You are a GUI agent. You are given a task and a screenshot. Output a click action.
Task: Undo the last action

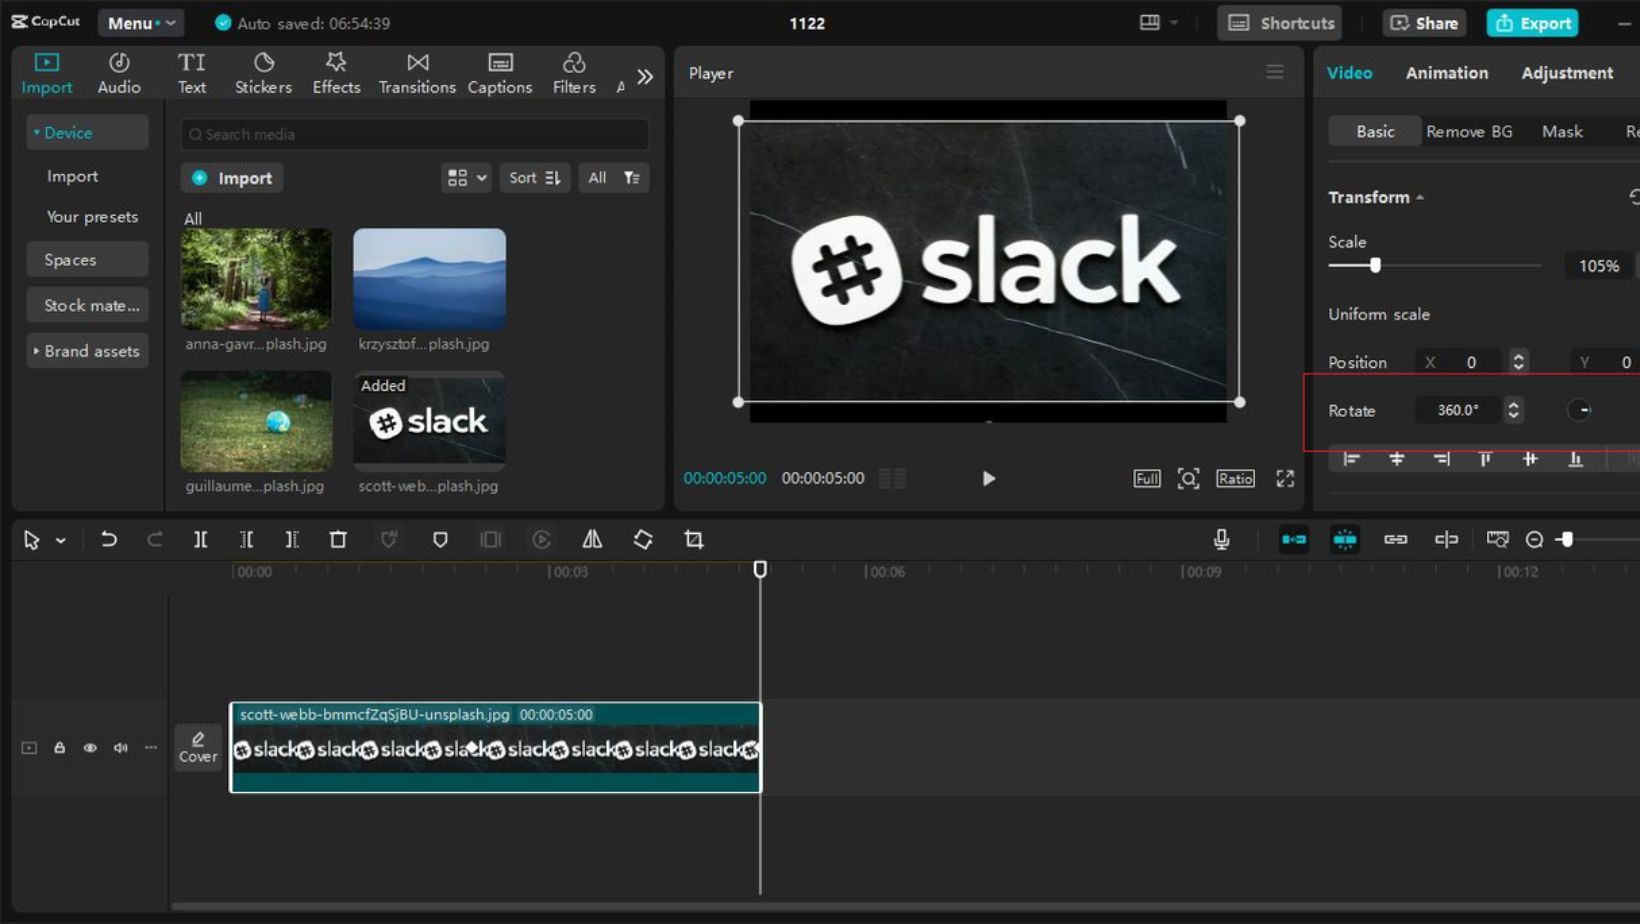109,540
